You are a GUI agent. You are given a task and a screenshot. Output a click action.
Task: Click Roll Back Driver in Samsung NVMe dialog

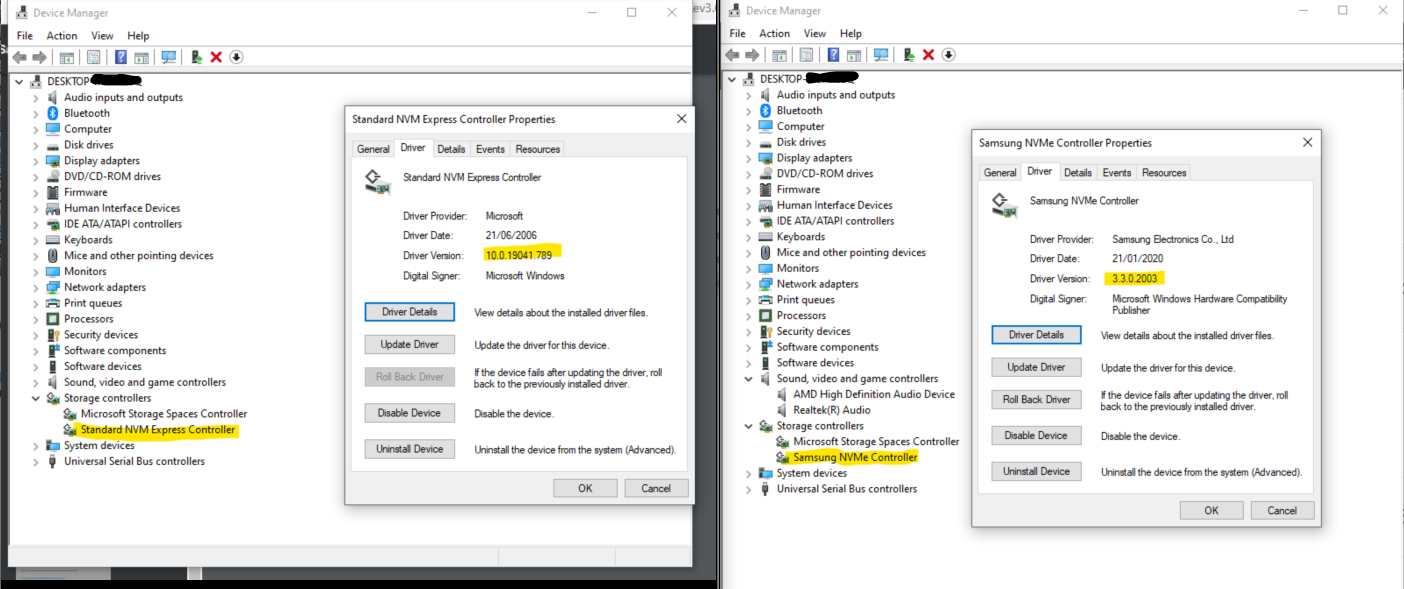click(x=1037, y=399)
